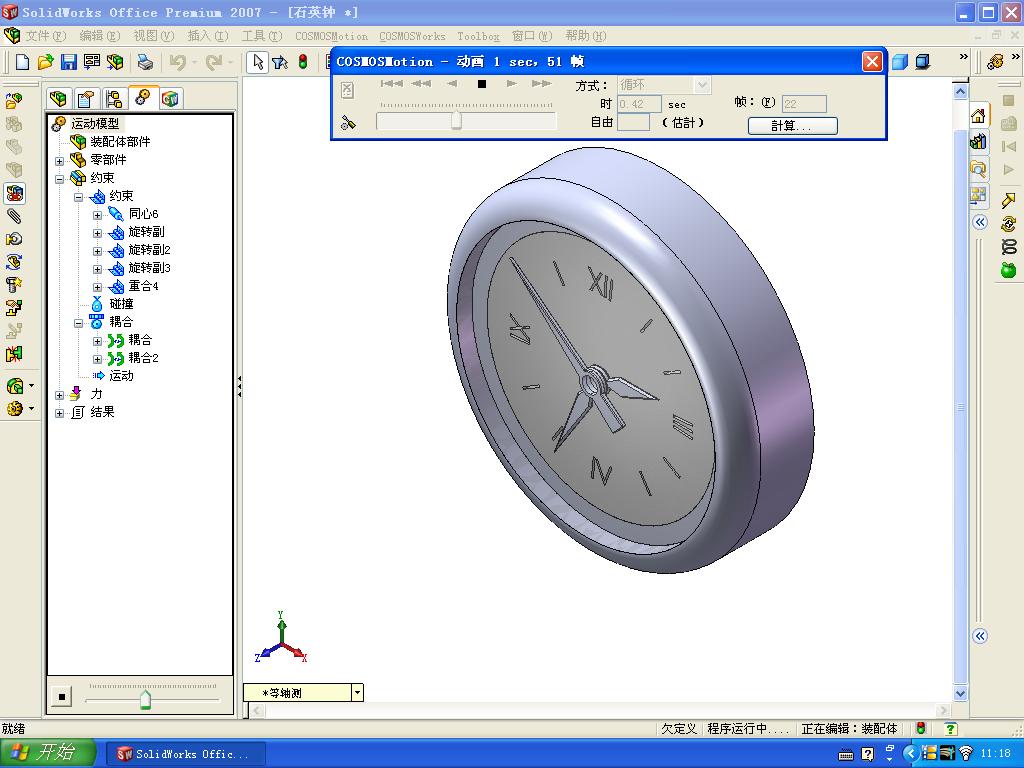Select 旋转副3 tree item
The image size is (1024, 768).
coord(150,268)
